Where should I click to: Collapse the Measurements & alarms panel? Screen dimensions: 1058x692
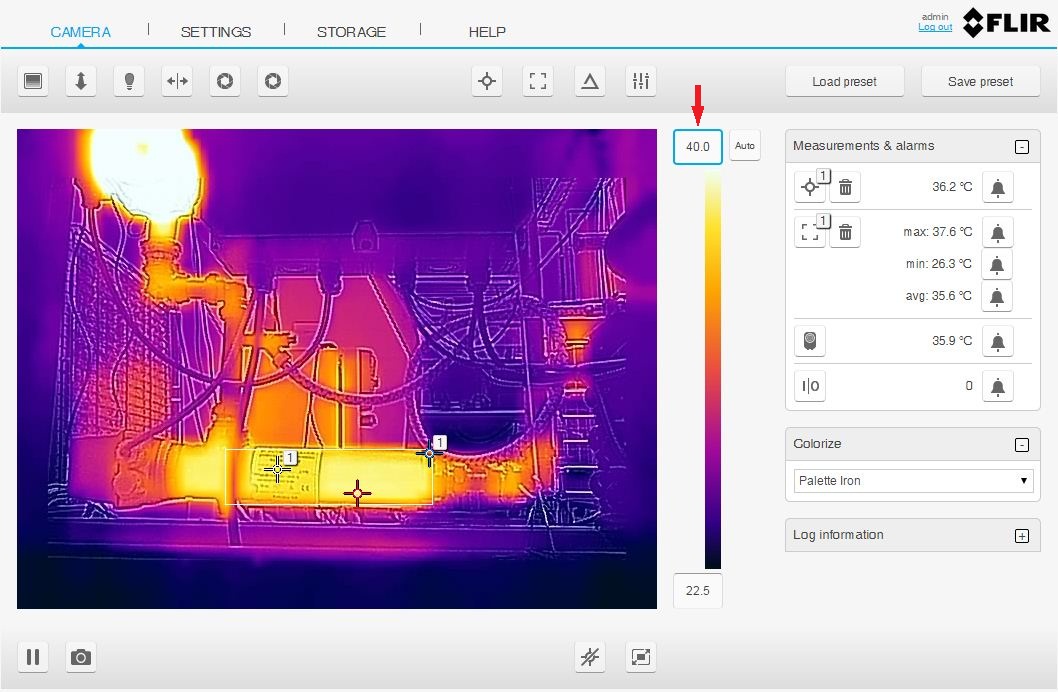[x=1021, y=147]
